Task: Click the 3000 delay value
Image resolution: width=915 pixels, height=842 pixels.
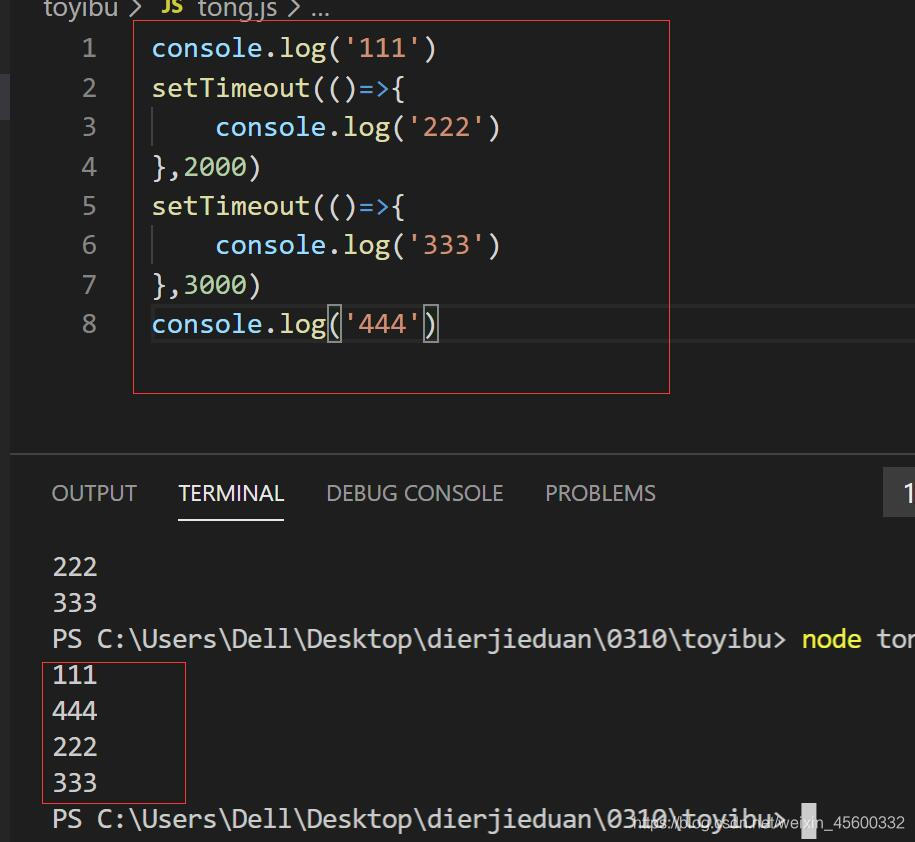Action: tap(215, 285)
